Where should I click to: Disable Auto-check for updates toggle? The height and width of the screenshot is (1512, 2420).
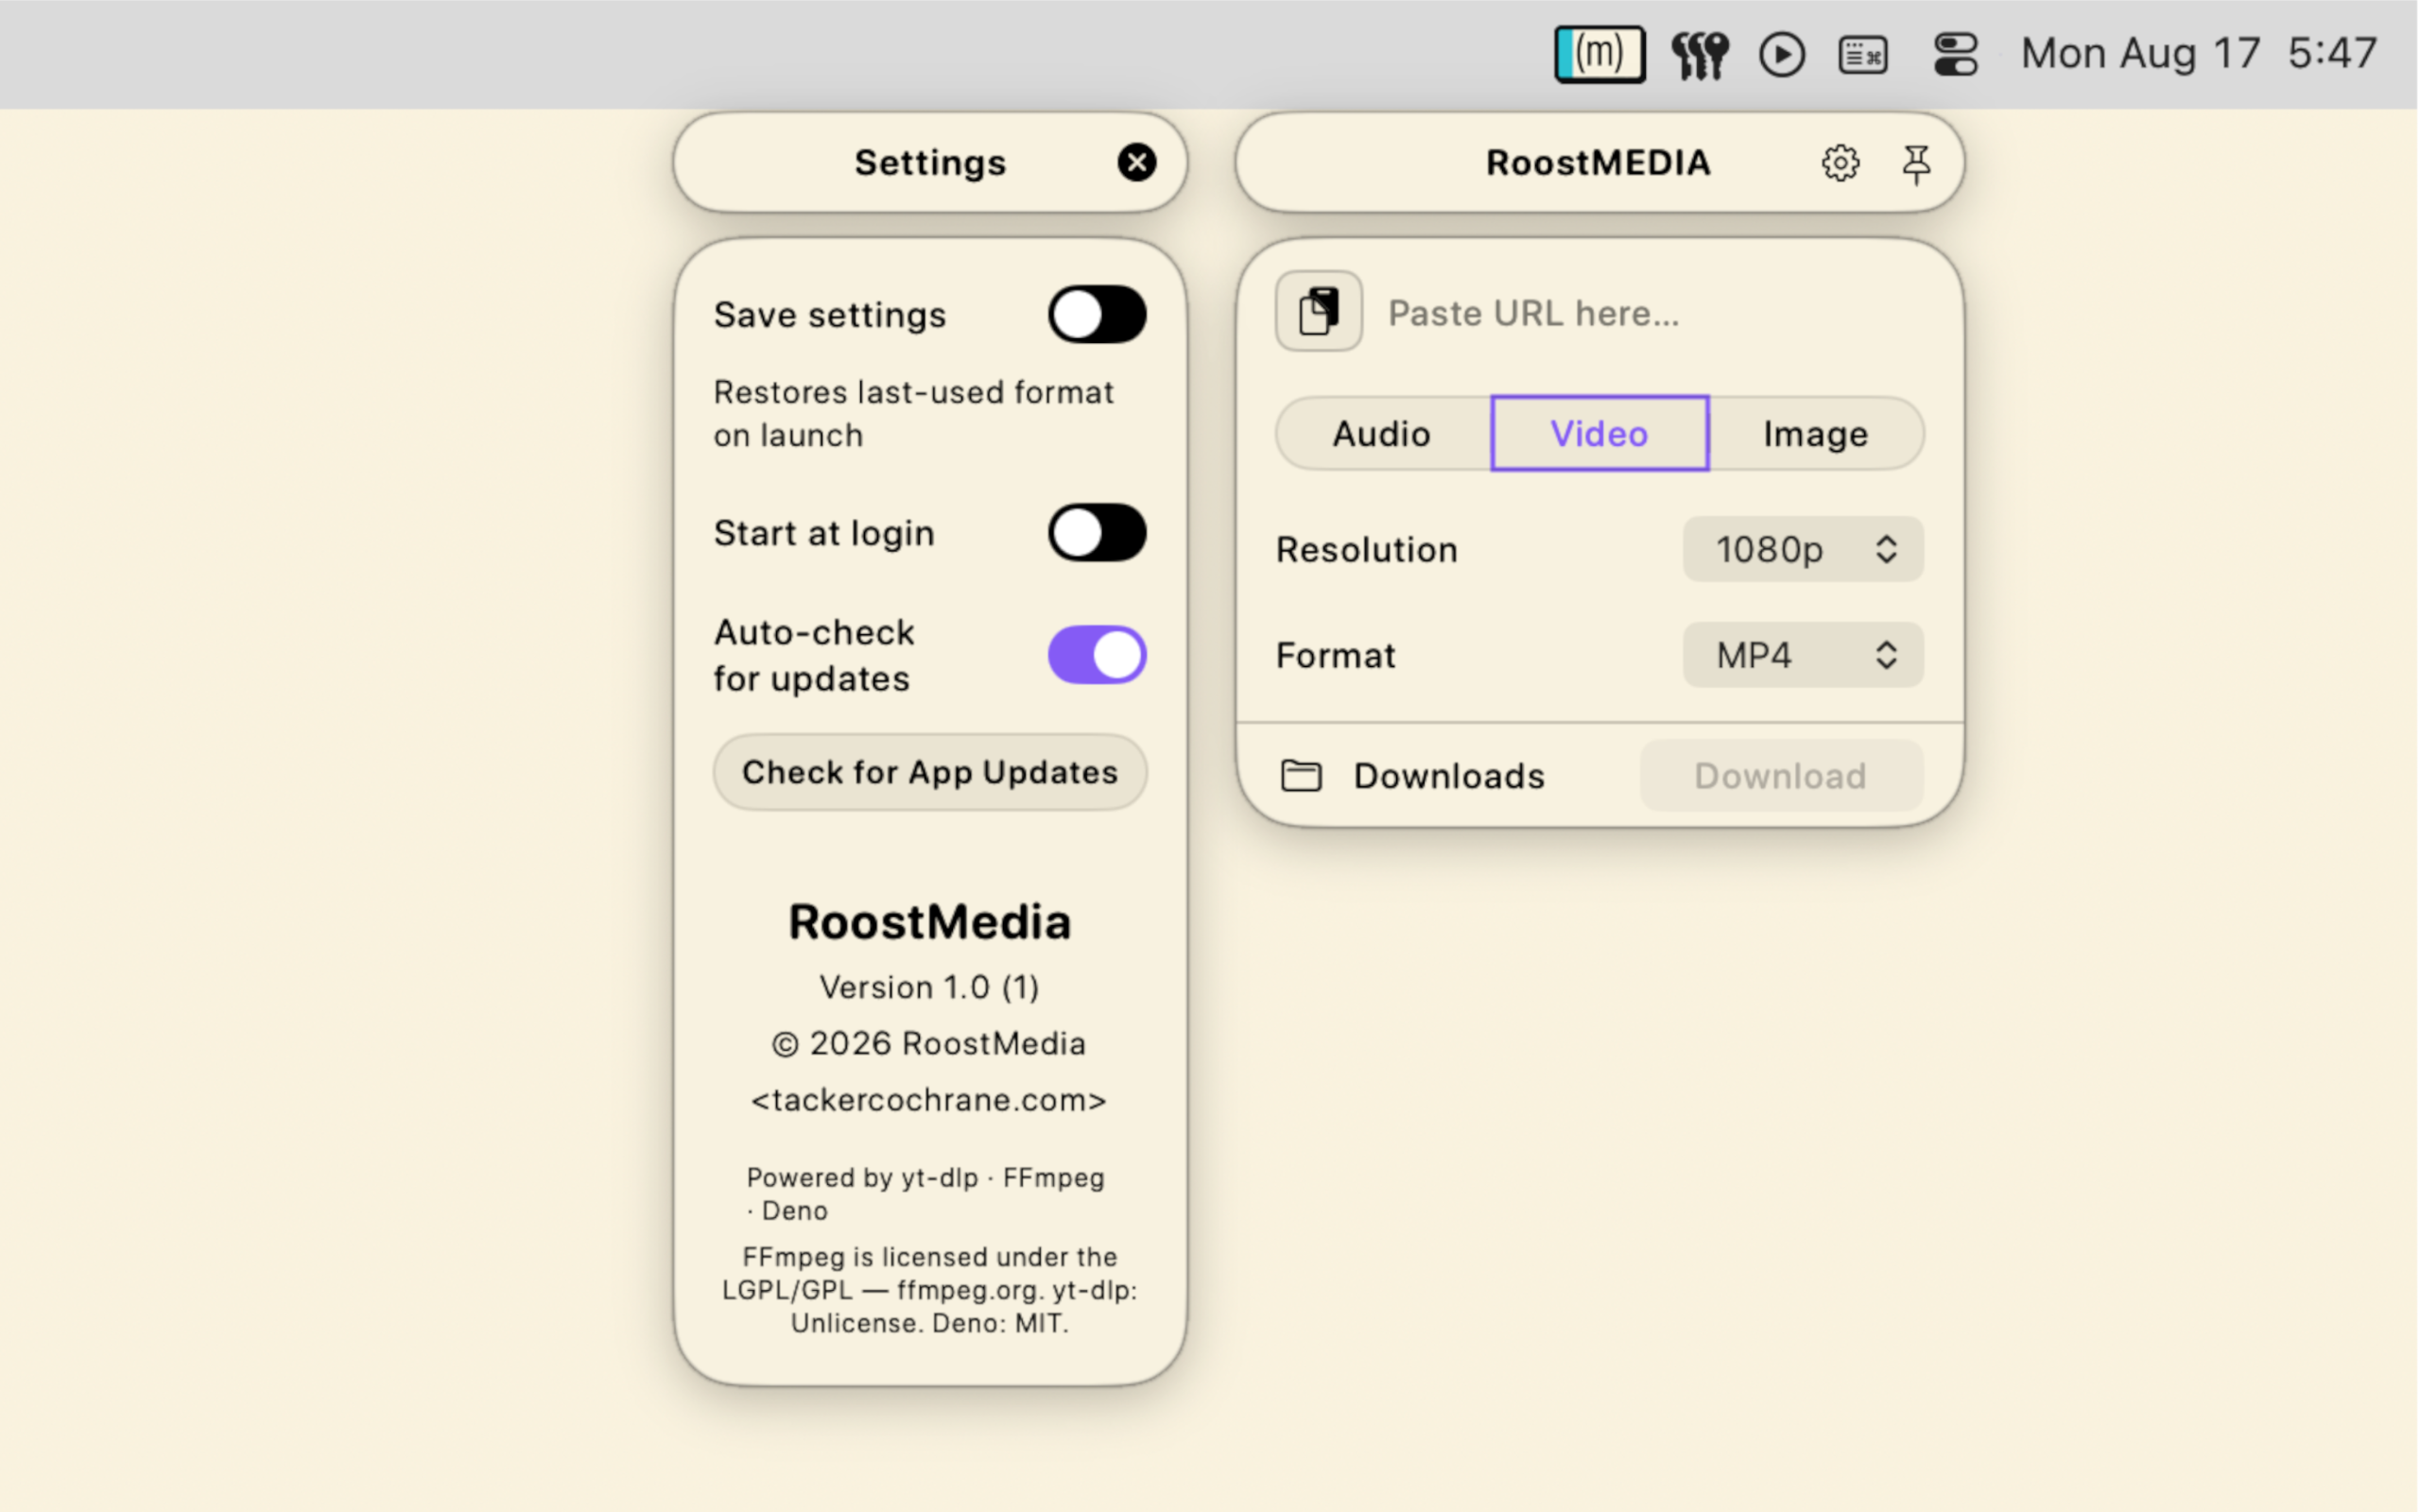1097,656
